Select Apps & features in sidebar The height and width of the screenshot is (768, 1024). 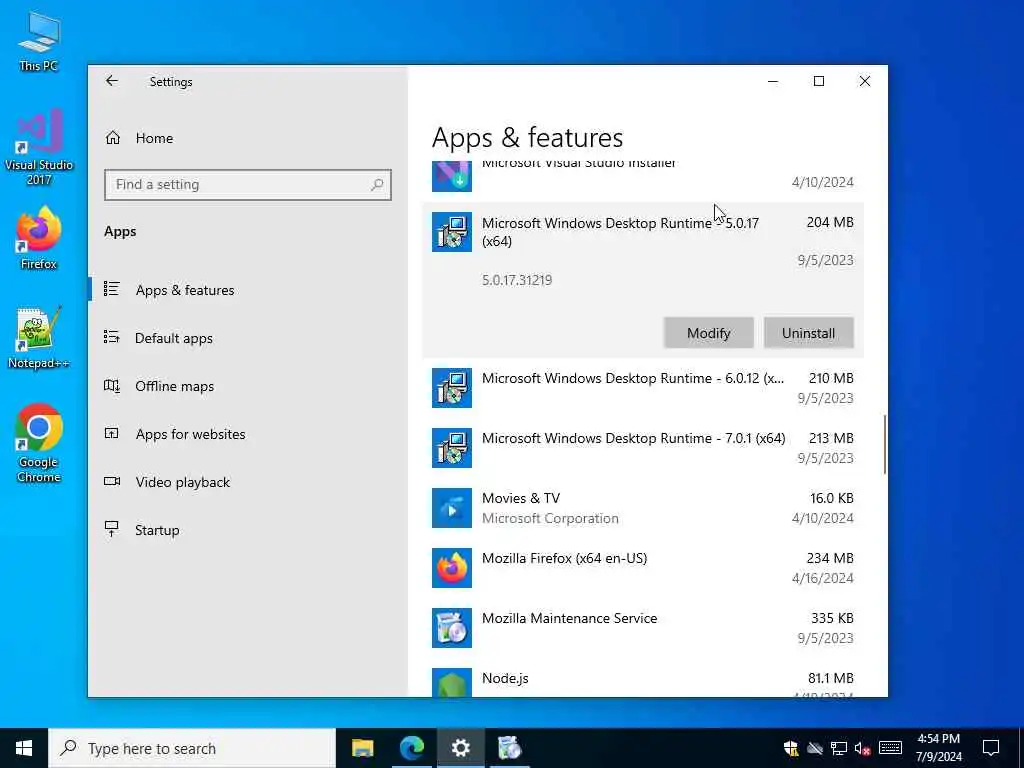coord(185,290)
